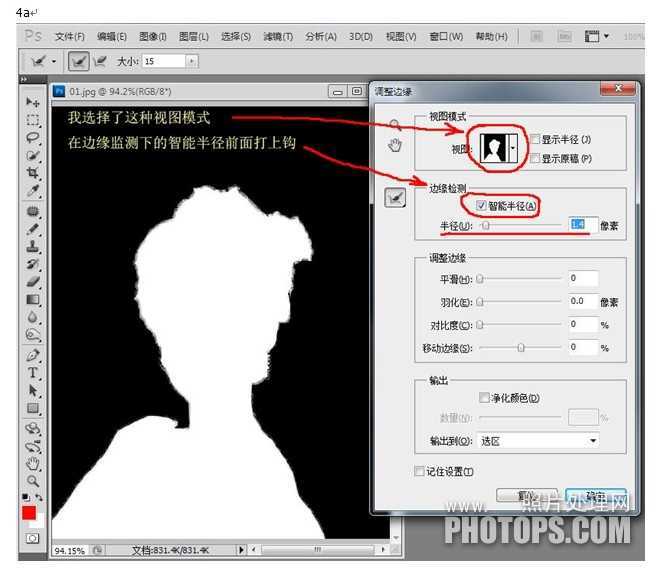Select the Horizontal Type tool
Screen dimensions: 659x575
[33, 373]
